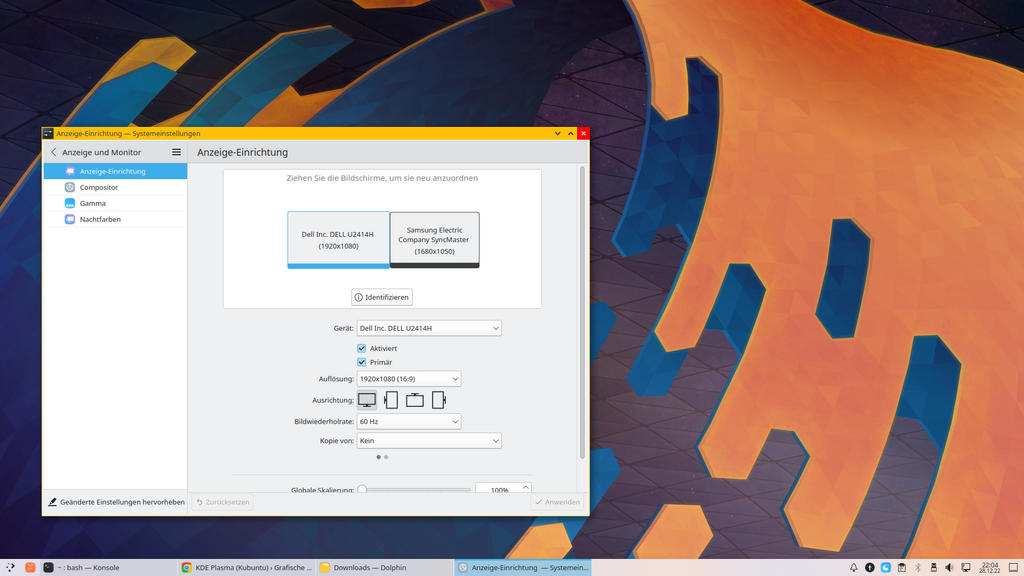Open the volume icon in system tray
This screenshot has width=1024, height=576.
pyautogui.click(x=949, y=567)
